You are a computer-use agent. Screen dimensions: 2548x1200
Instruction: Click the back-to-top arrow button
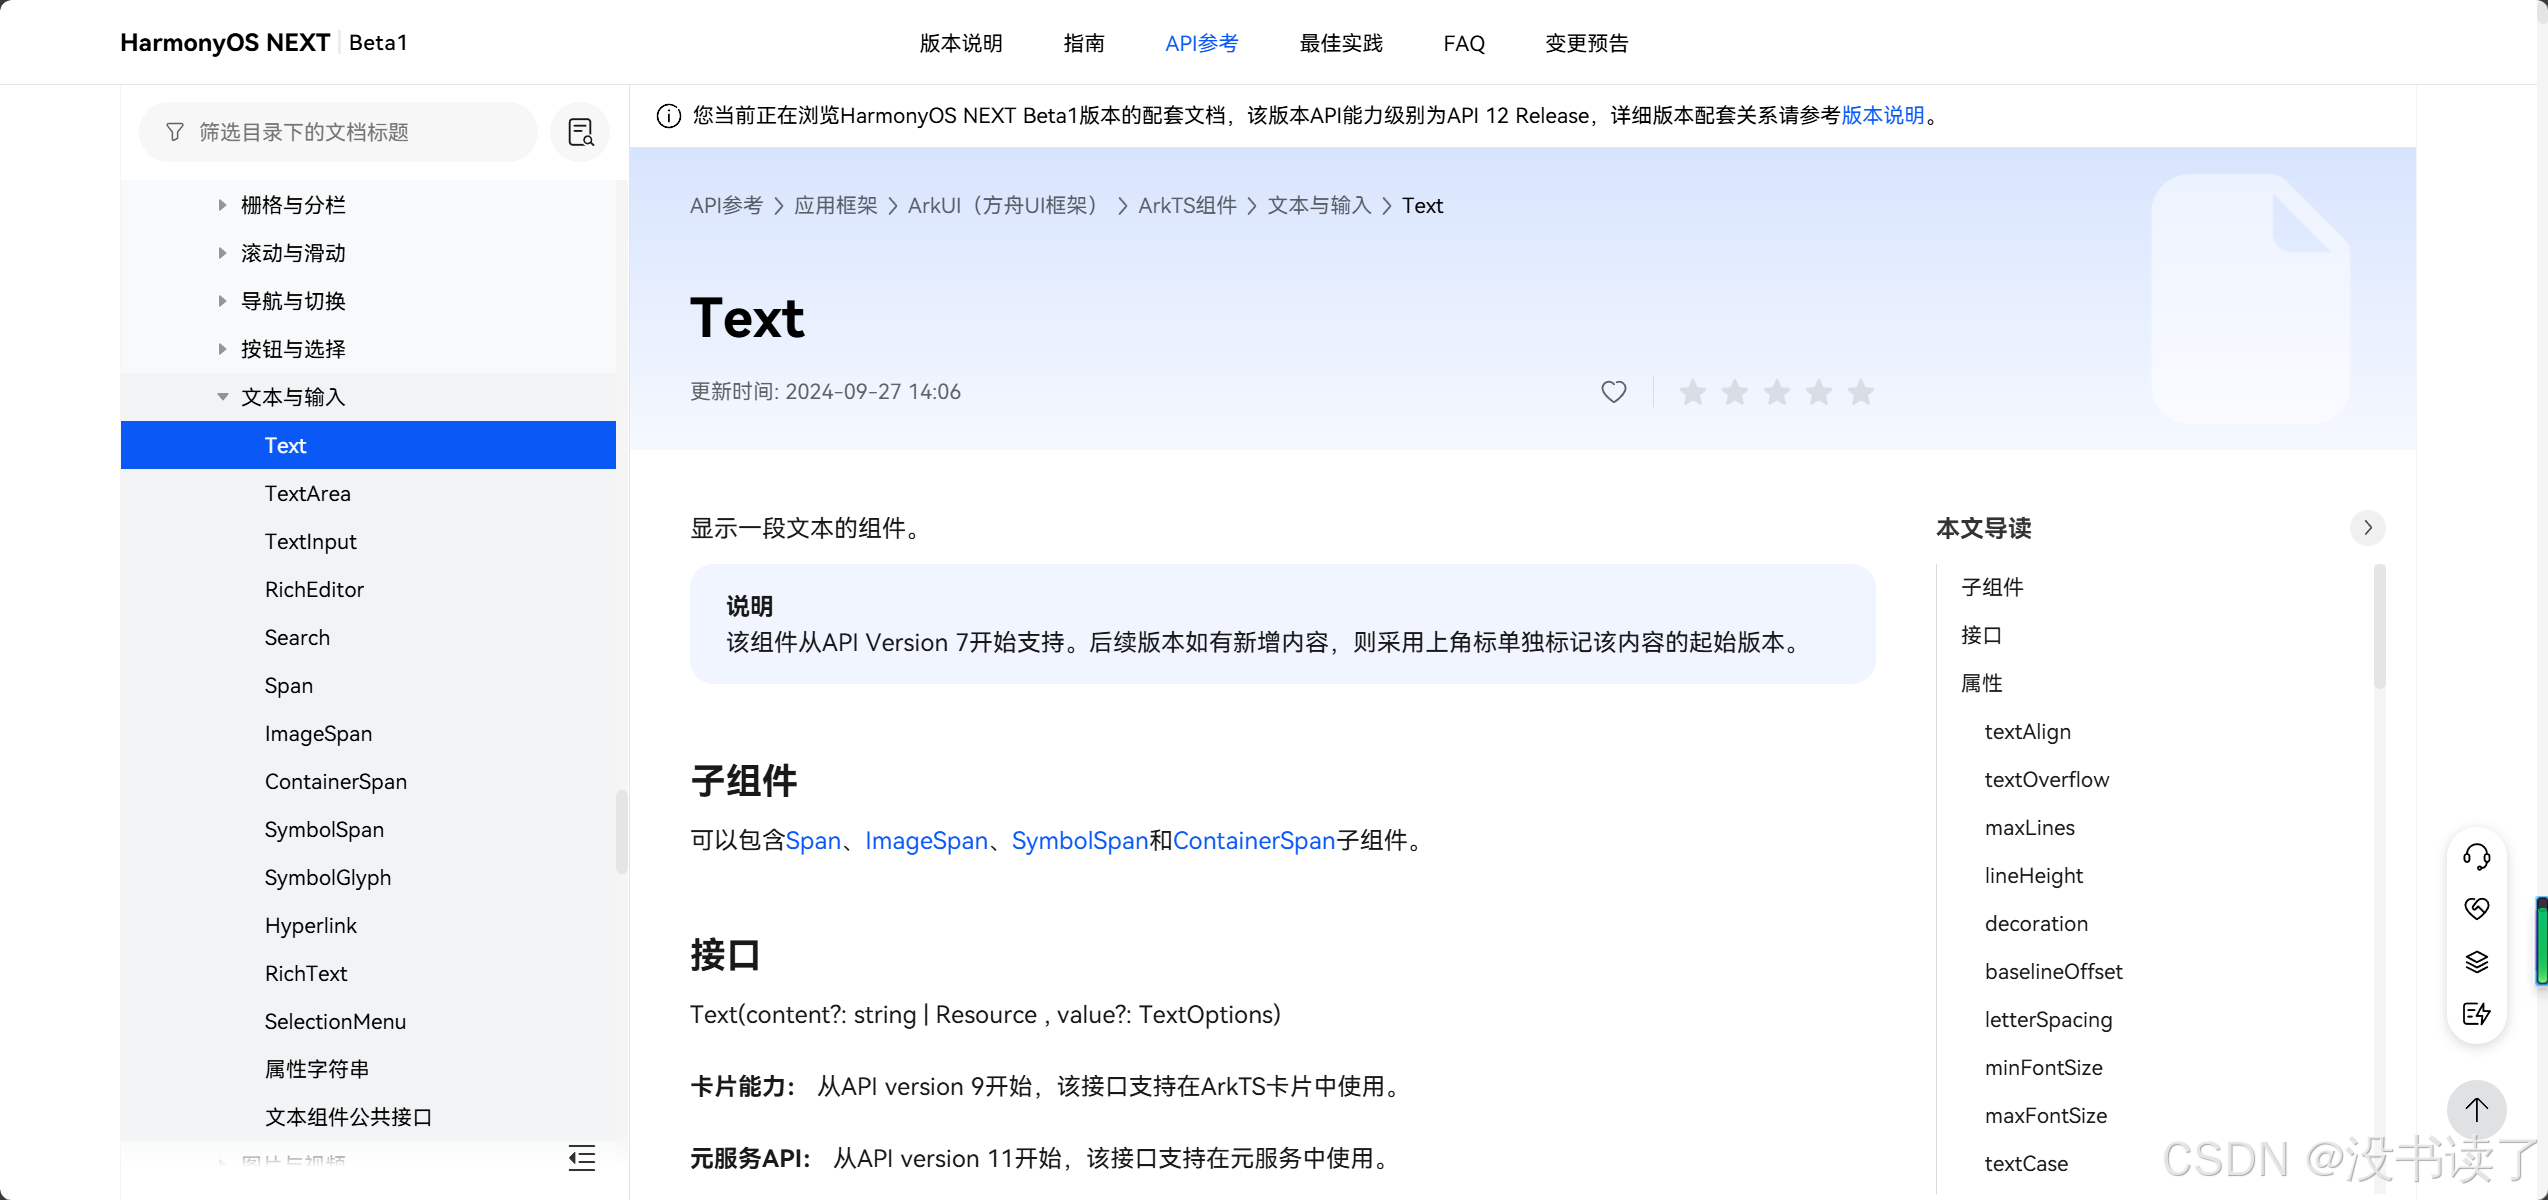coord(2476,1109)
